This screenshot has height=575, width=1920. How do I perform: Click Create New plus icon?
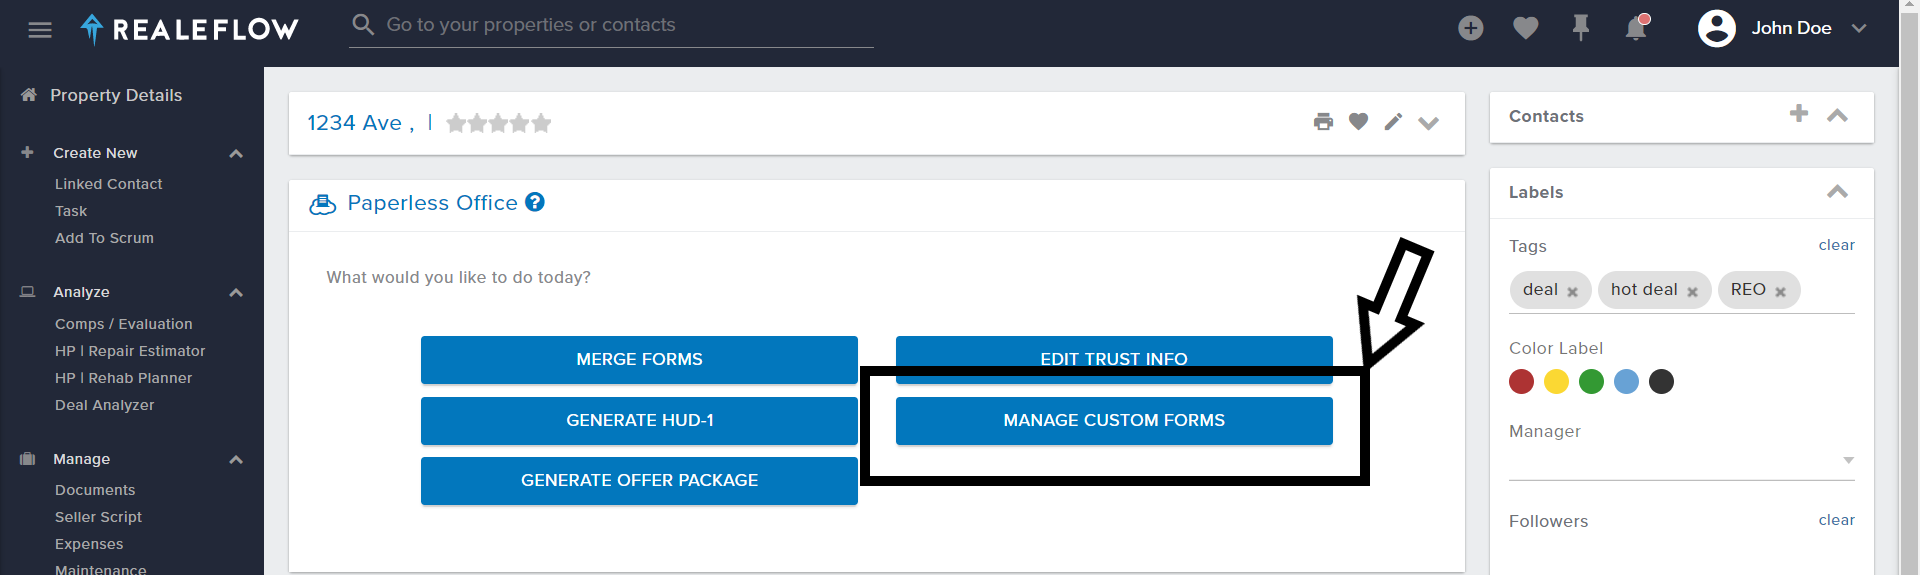point(27,152)
